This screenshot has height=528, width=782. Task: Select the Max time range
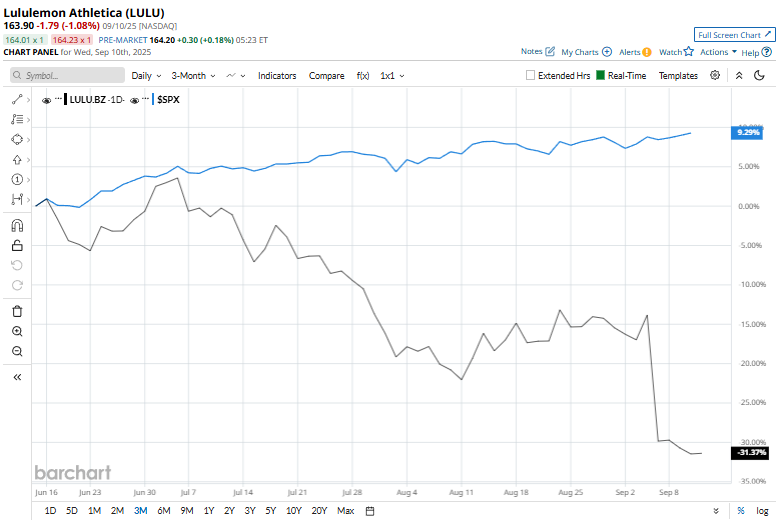pos(345,511)
